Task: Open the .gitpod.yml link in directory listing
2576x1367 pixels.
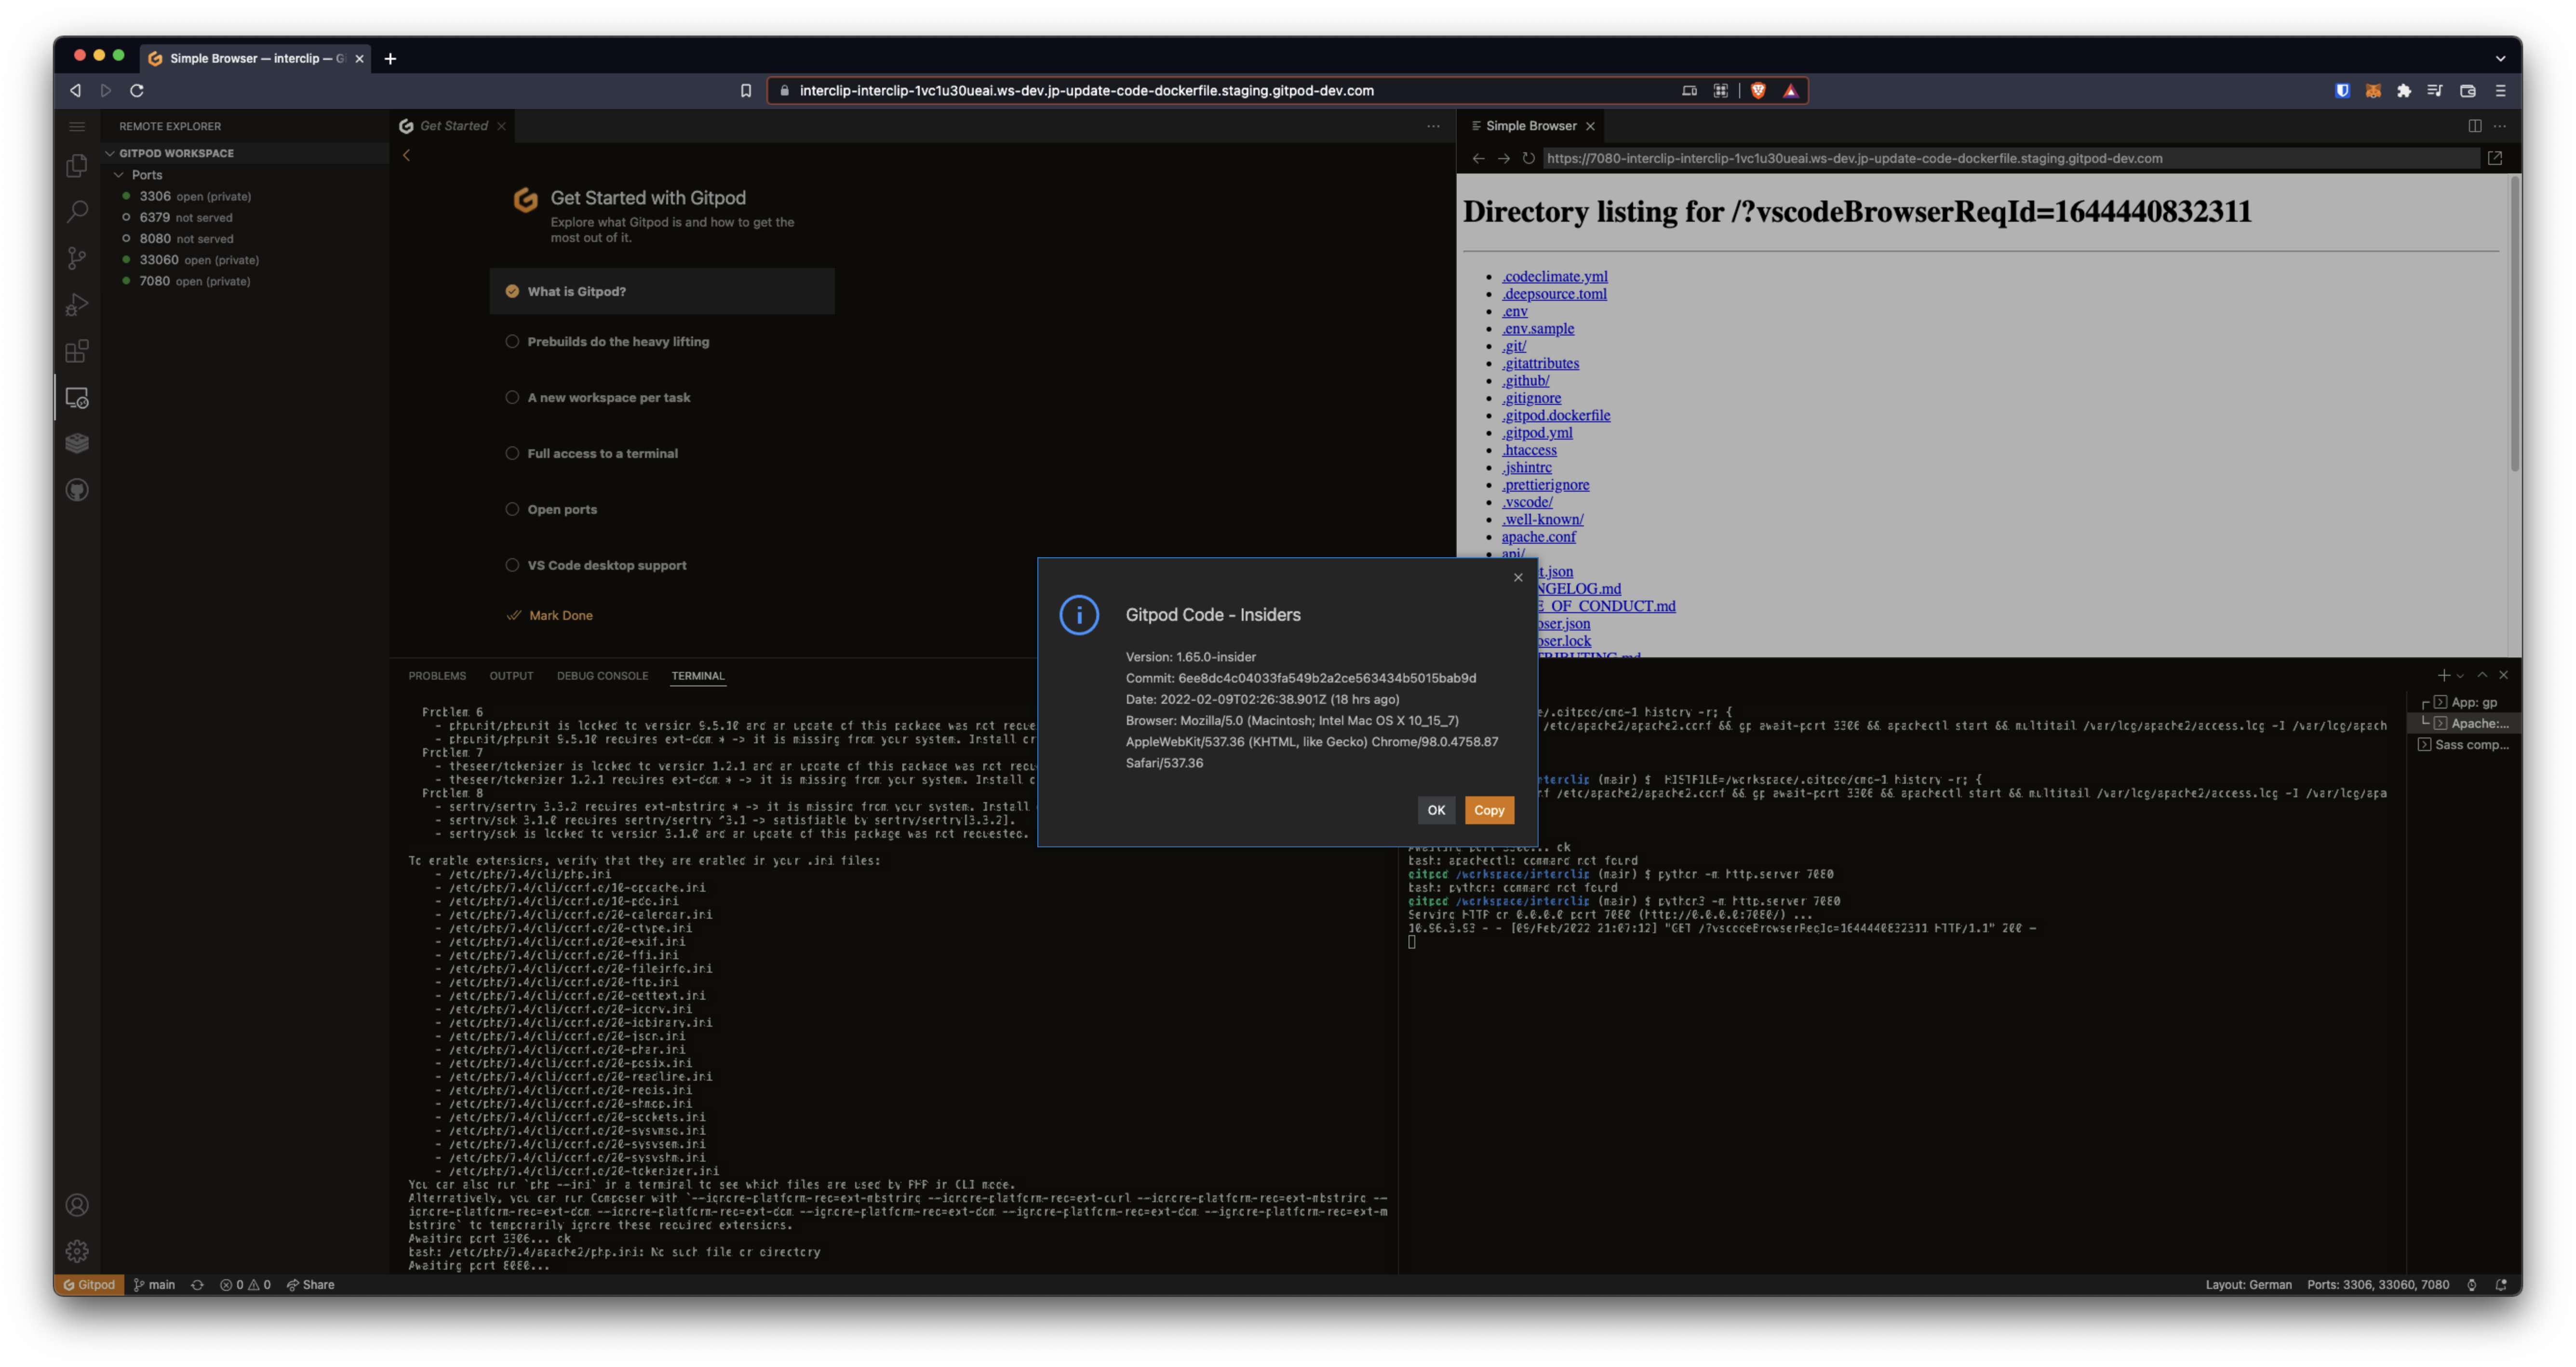Action: click(1537, 432)
